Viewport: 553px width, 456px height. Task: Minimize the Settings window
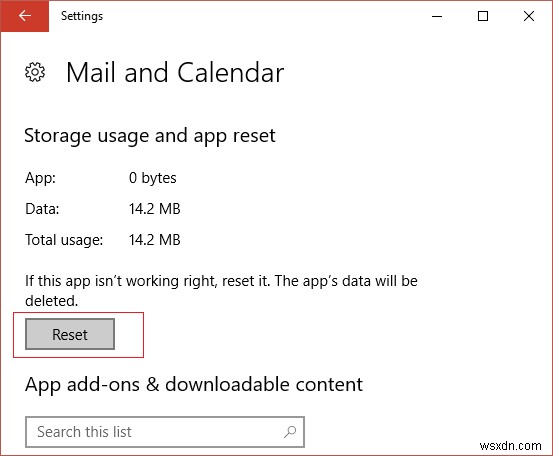point(437,16)
